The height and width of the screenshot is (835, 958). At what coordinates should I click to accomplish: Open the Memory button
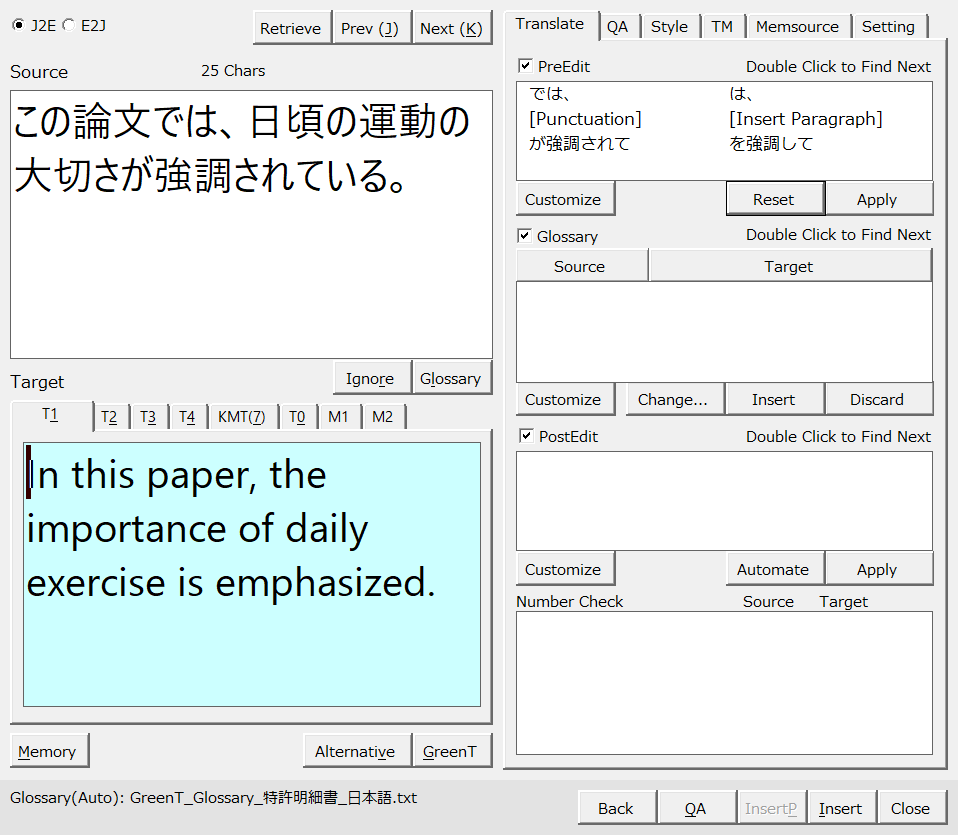(x=47, y=751)
